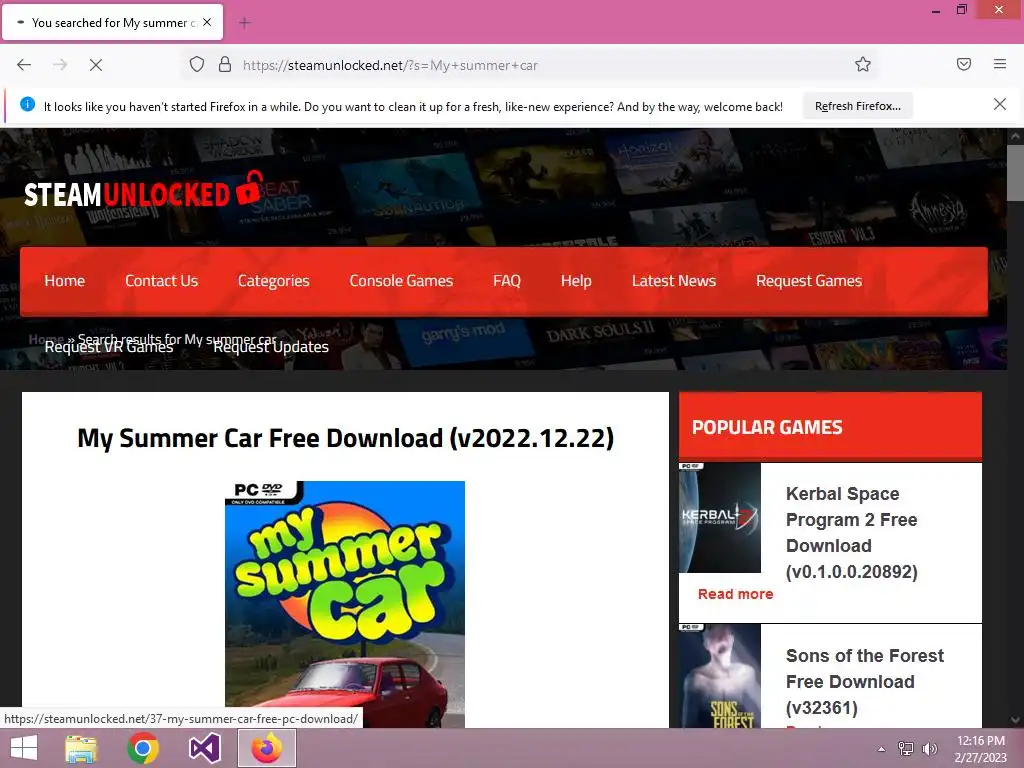Open the Firefox hamburger menu
Screen dimensions: 1024x768
(1000, 64)
